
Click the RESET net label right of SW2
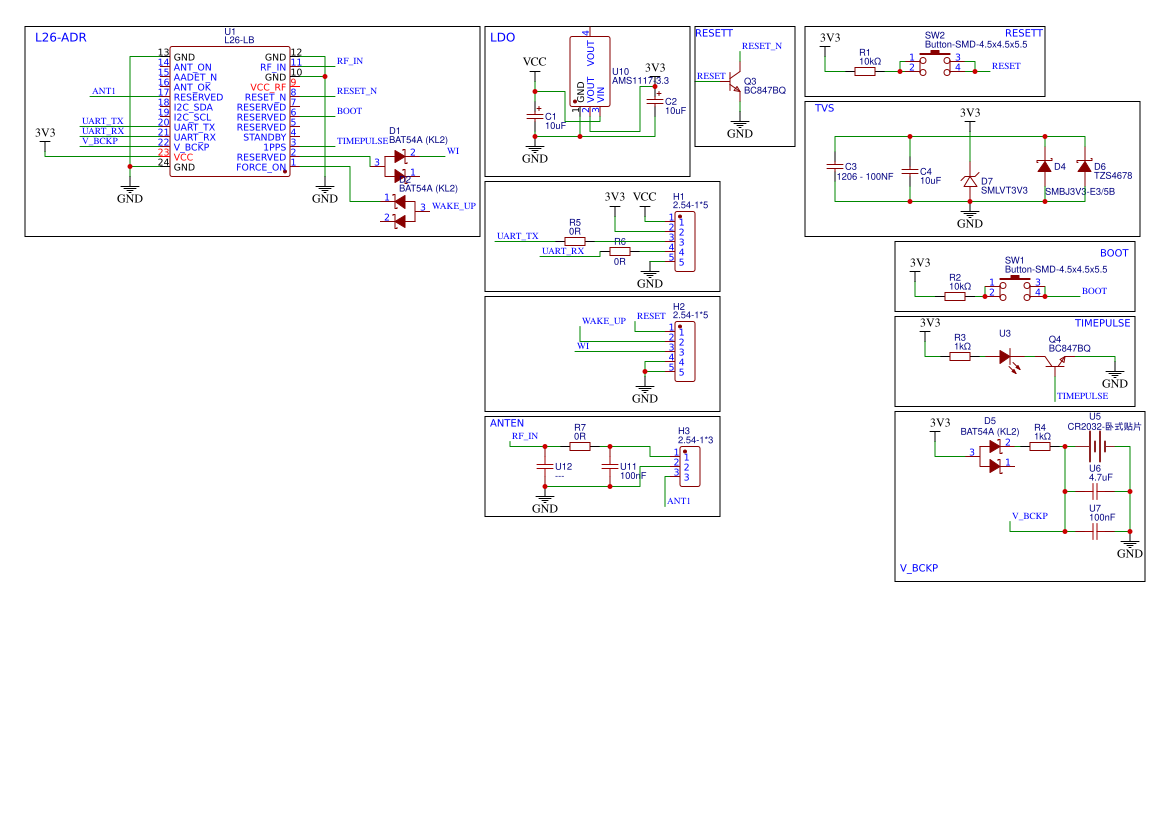[x=1006, y=66]
